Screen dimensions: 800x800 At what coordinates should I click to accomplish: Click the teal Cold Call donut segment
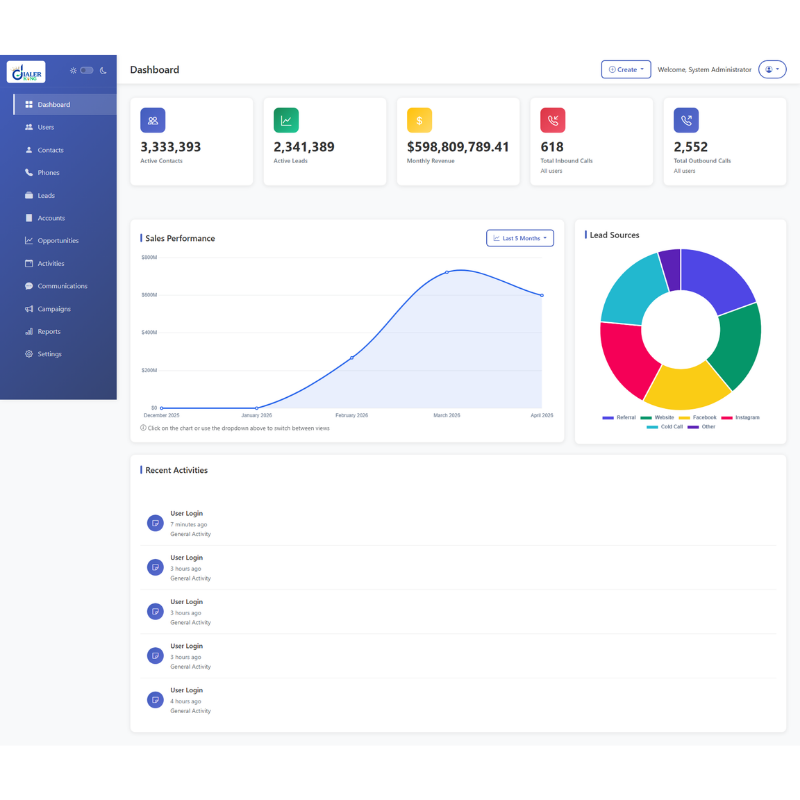click(632, 293)
